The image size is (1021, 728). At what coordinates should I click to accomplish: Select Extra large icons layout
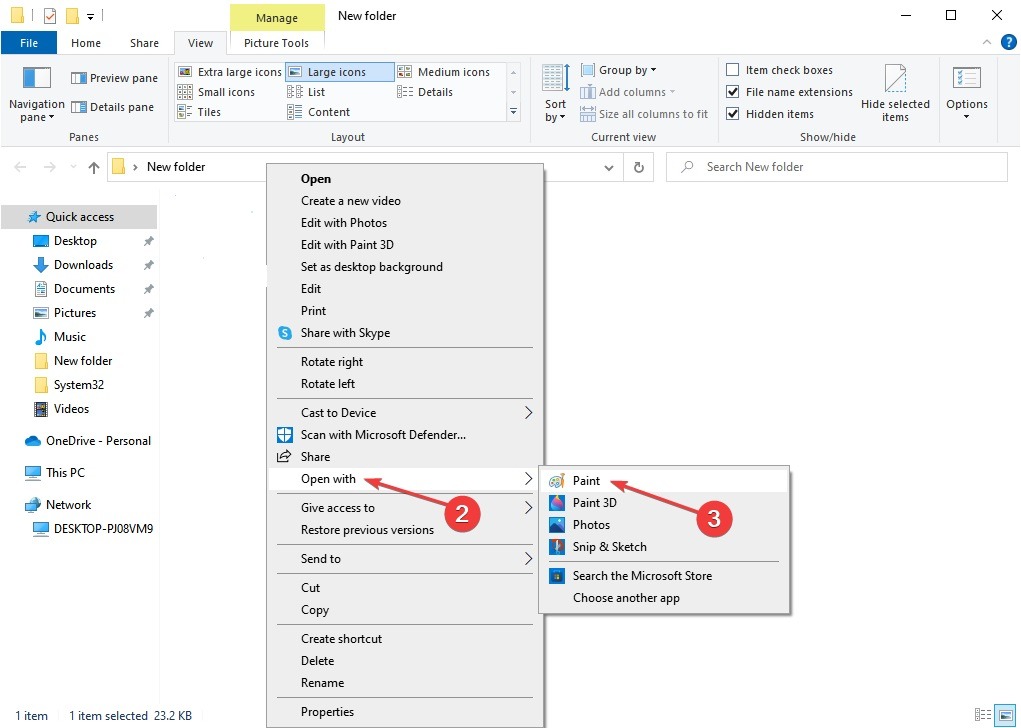[230, 72]
